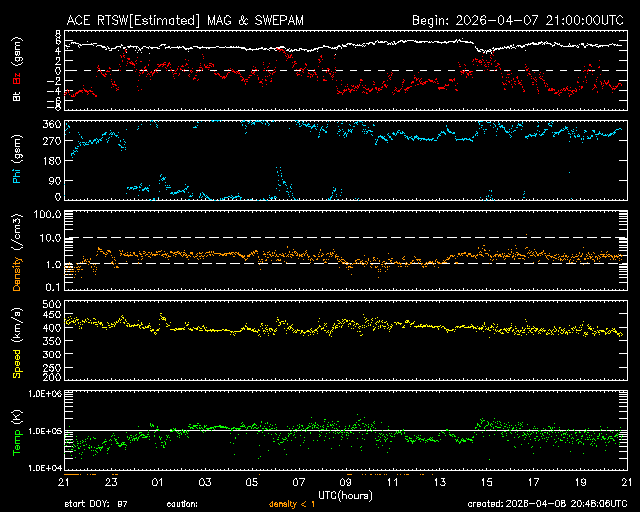Click the "11" hour label on the time axis
This screenshot has height=512, width=640.
393,483
